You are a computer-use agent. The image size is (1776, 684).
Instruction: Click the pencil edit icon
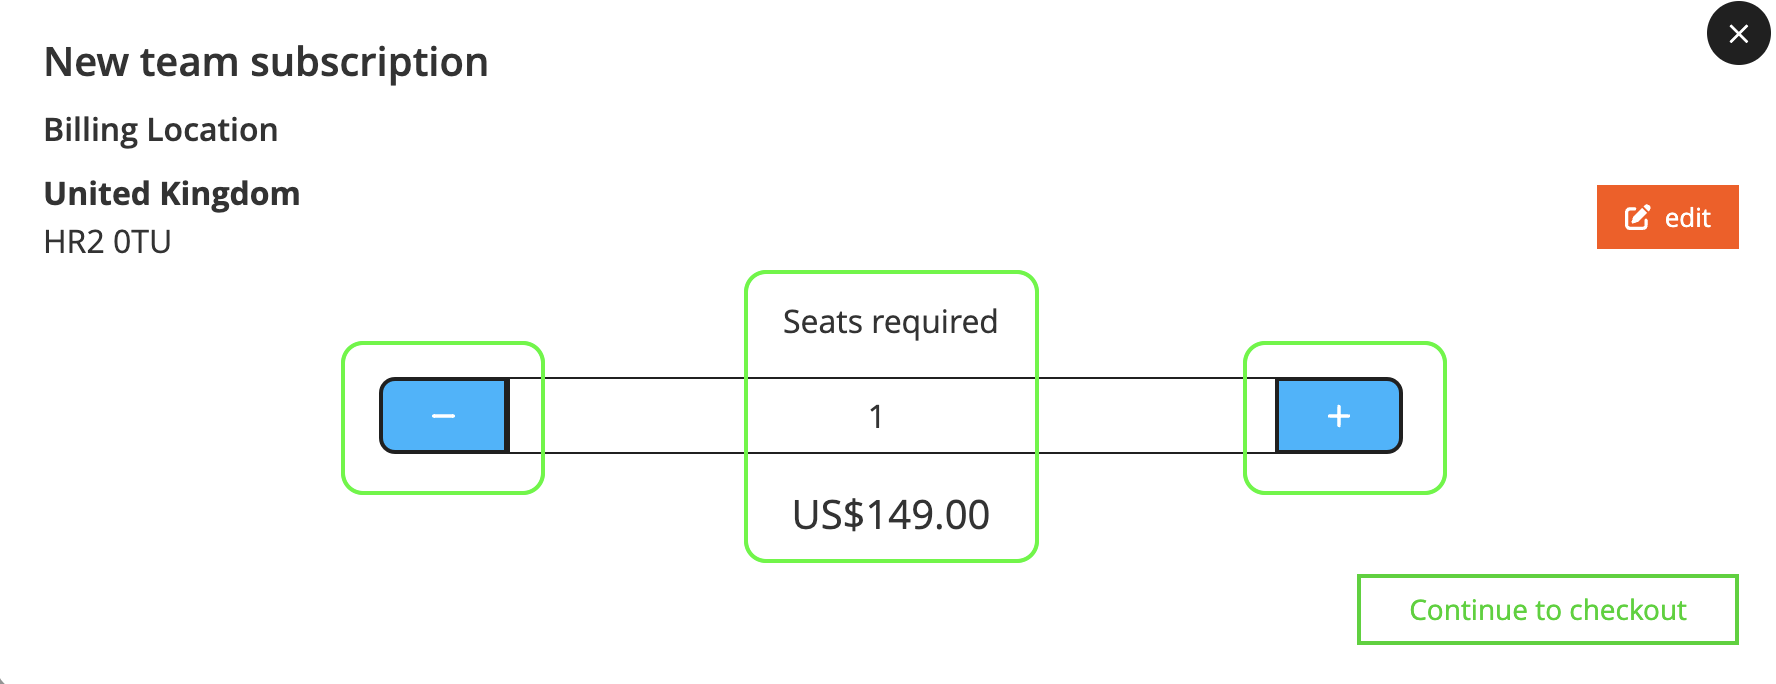click(x=1637, y=218)
